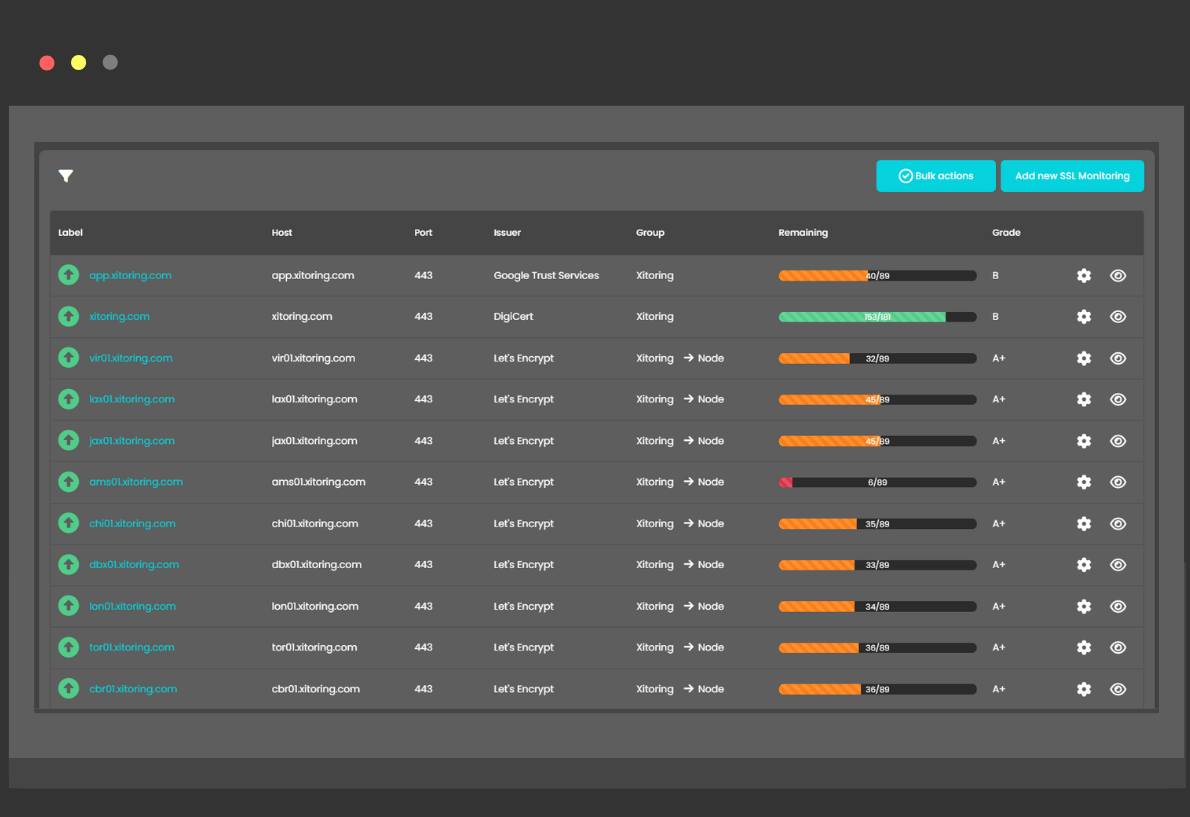
Task: Click 'Google Trust Services' issuer cell
Action: (x=546, y=275)
